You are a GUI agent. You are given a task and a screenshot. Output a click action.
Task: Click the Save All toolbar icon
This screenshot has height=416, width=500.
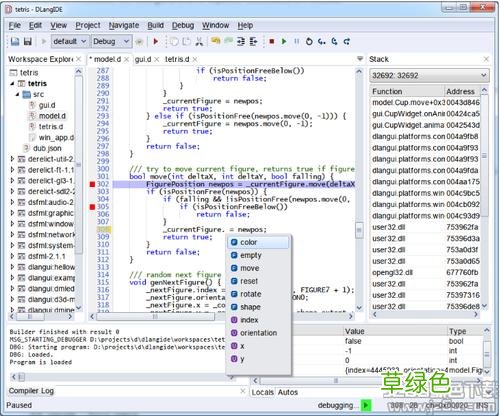tap(28, 41)
